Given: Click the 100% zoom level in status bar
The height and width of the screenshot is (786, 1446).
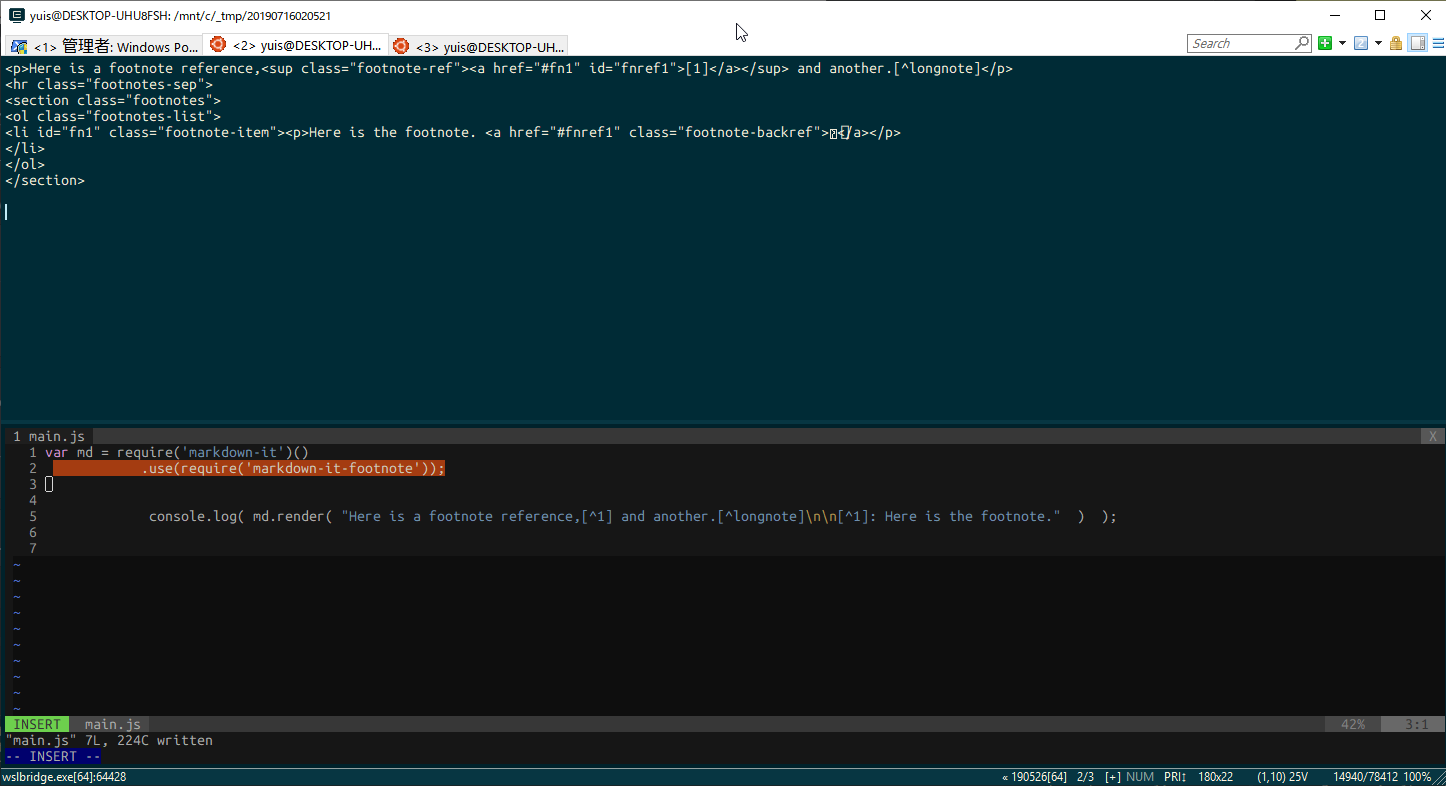Looking at the screenshot, I should pyautogui.click(x=1418, y=777).
